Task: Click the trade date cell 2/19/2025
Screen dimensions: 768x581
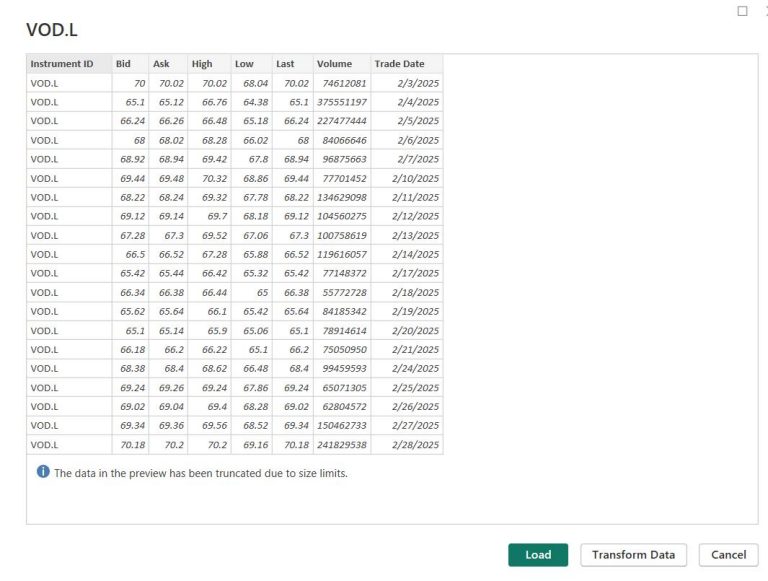Action: click(407, 312)
